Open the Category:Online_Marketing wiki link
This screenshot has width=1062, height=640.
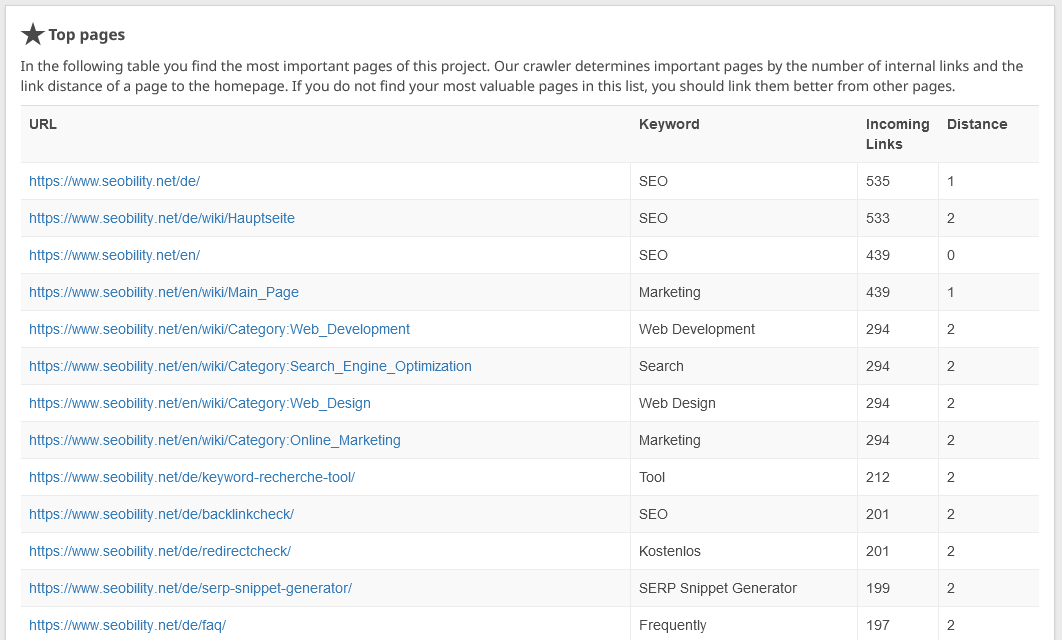214,440
